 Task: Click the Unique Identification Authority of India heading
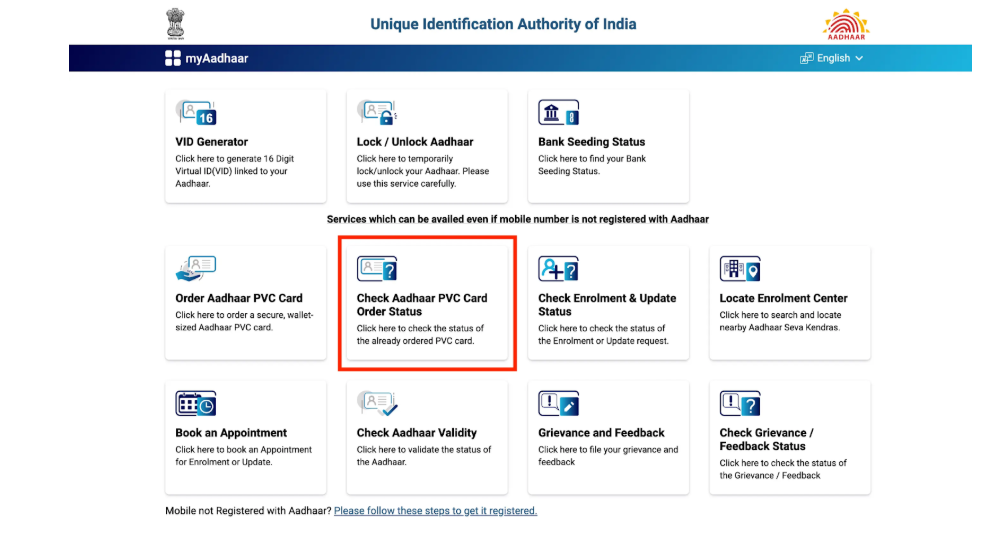point(503,24)
